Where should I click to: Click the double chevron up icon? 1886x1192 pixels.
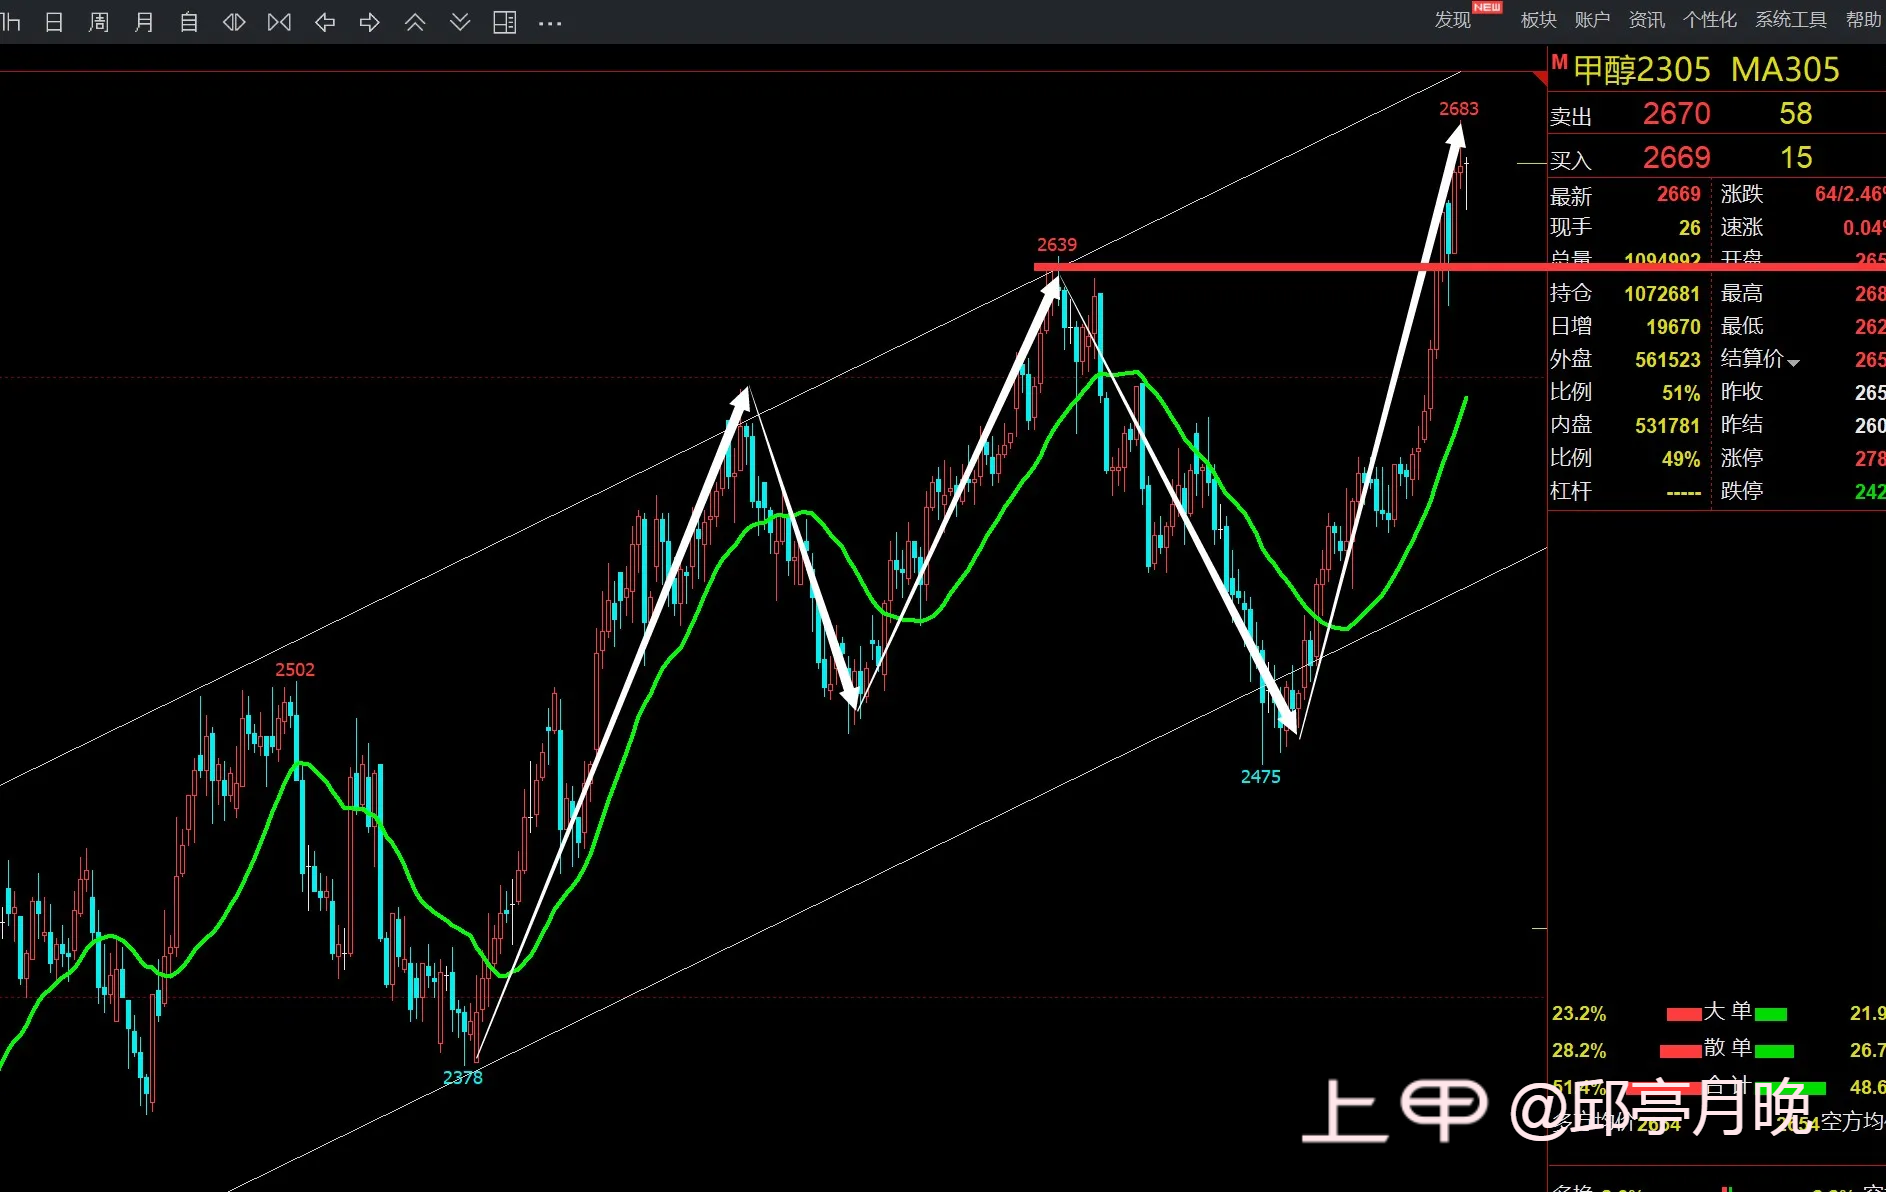(x=415, y=22)
